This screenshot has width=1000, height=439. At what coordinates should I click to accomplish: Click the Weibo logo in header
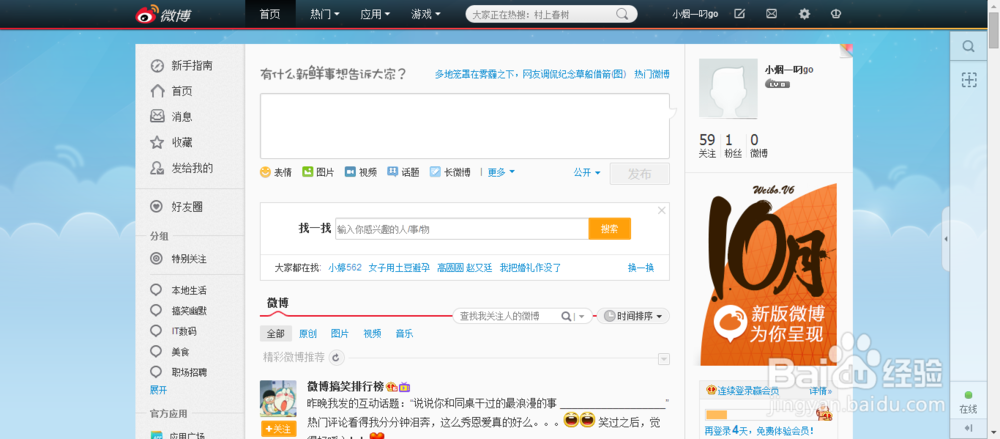163,14
